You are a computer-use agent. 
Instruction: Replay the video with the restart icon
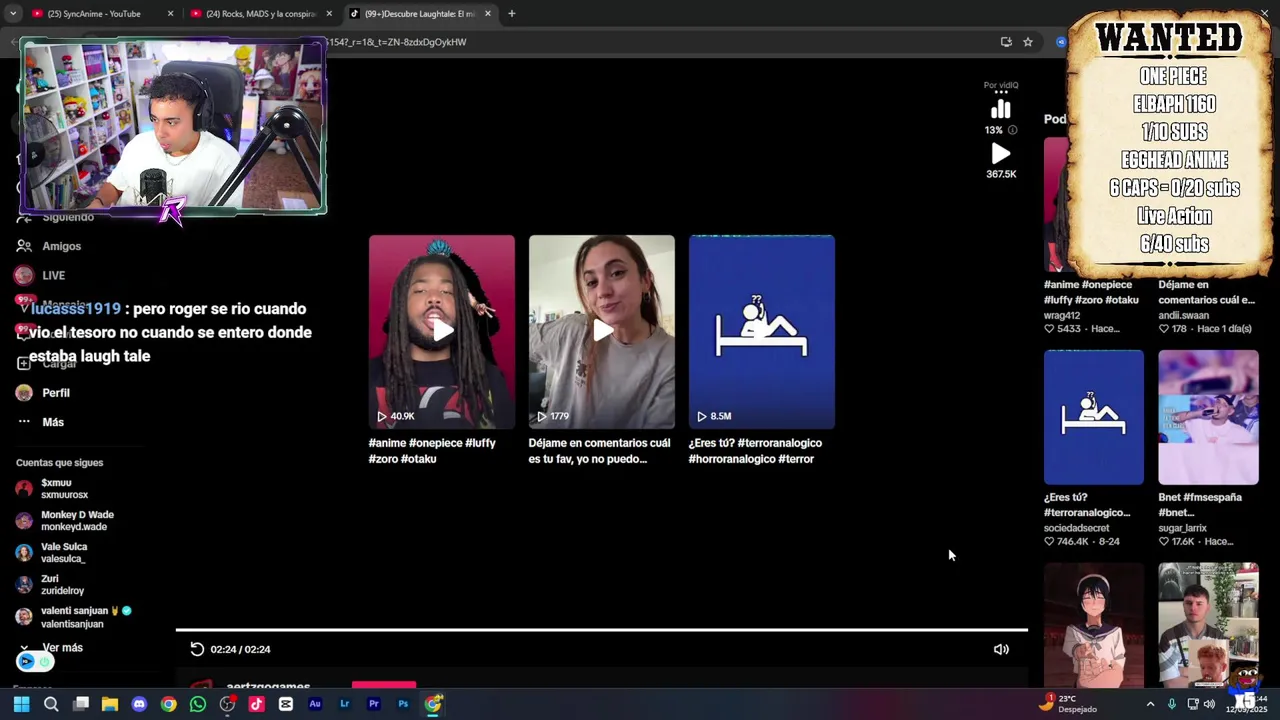[x=197, y=649]
